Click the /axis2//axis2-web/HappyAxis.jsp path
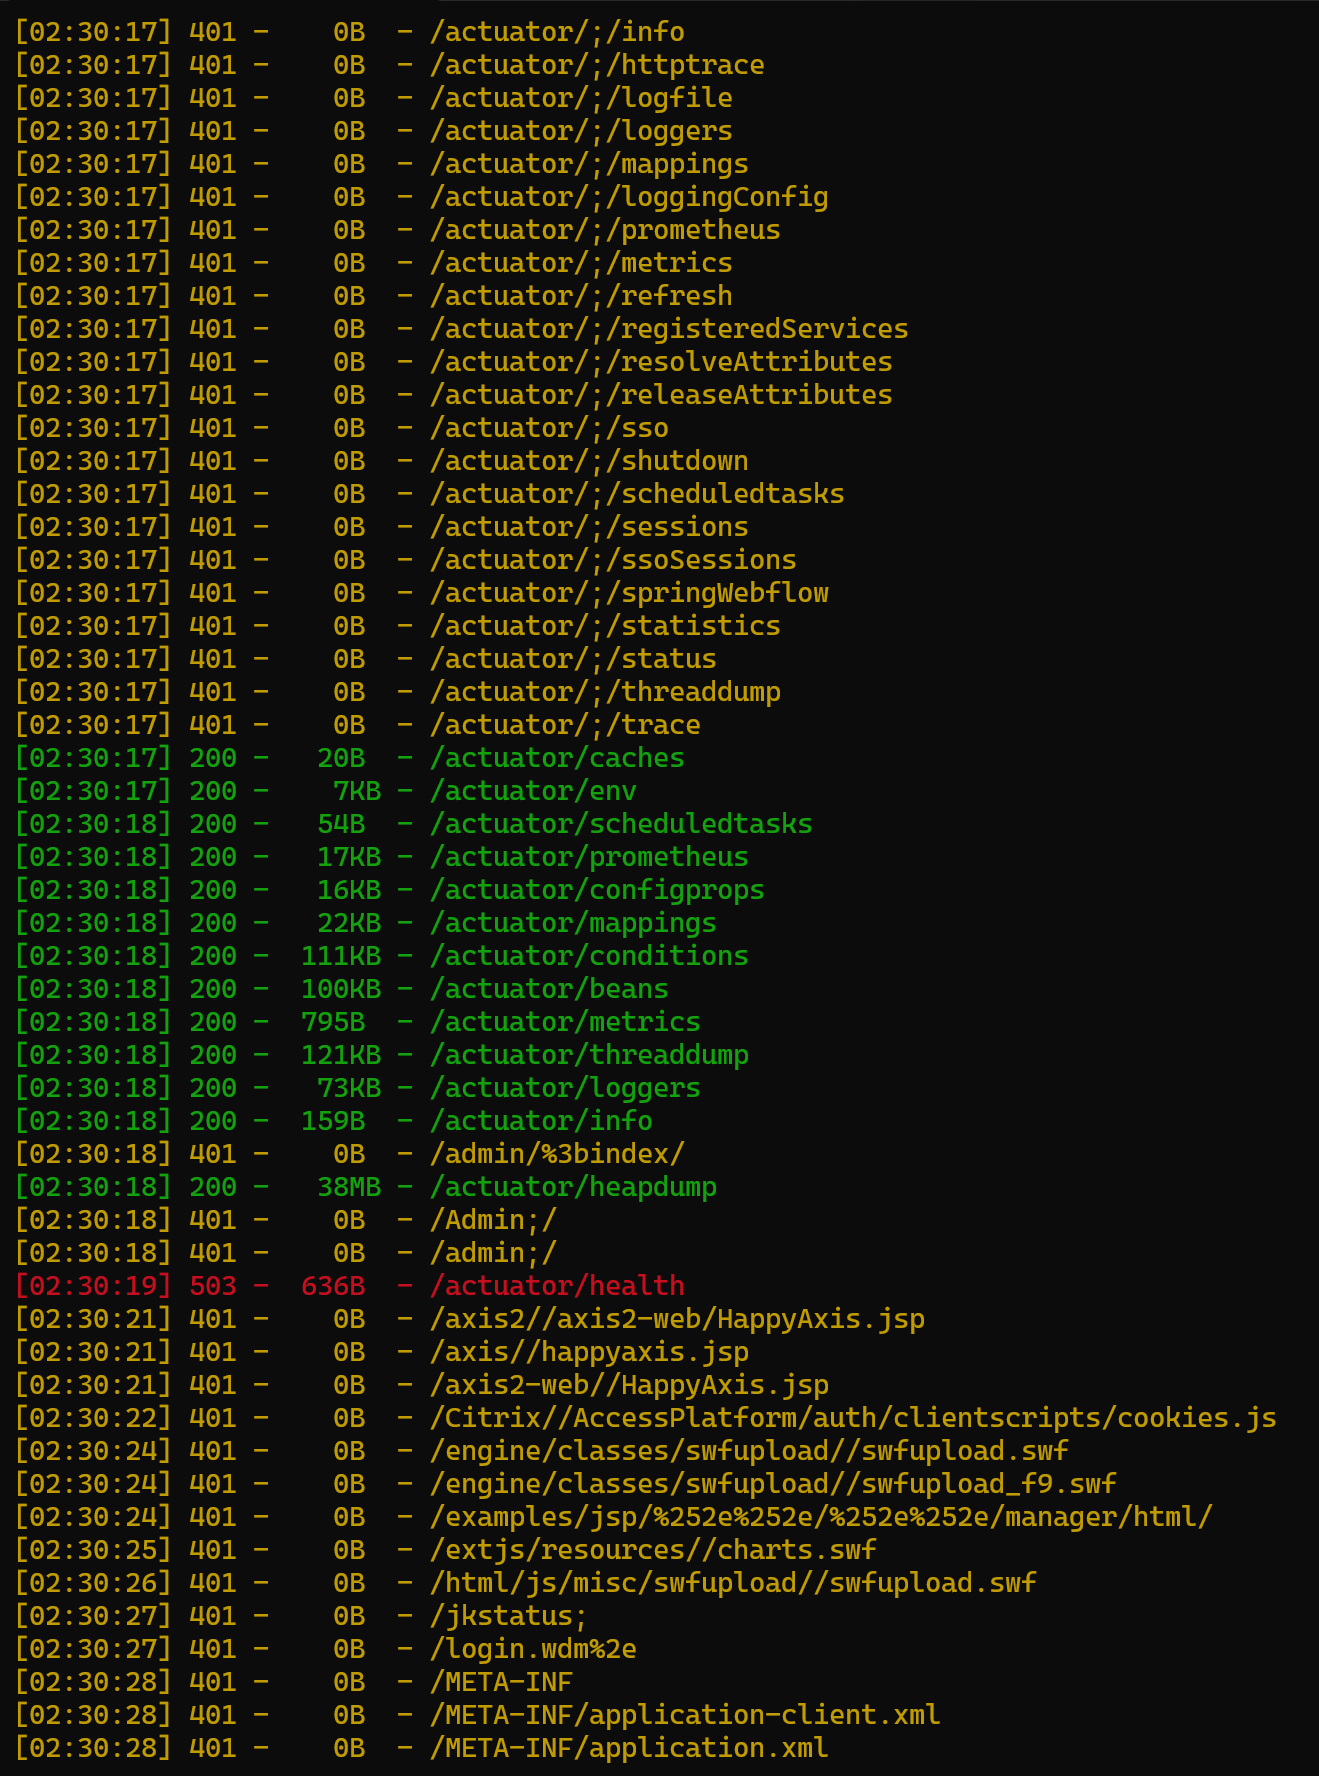 [677, 1319]
